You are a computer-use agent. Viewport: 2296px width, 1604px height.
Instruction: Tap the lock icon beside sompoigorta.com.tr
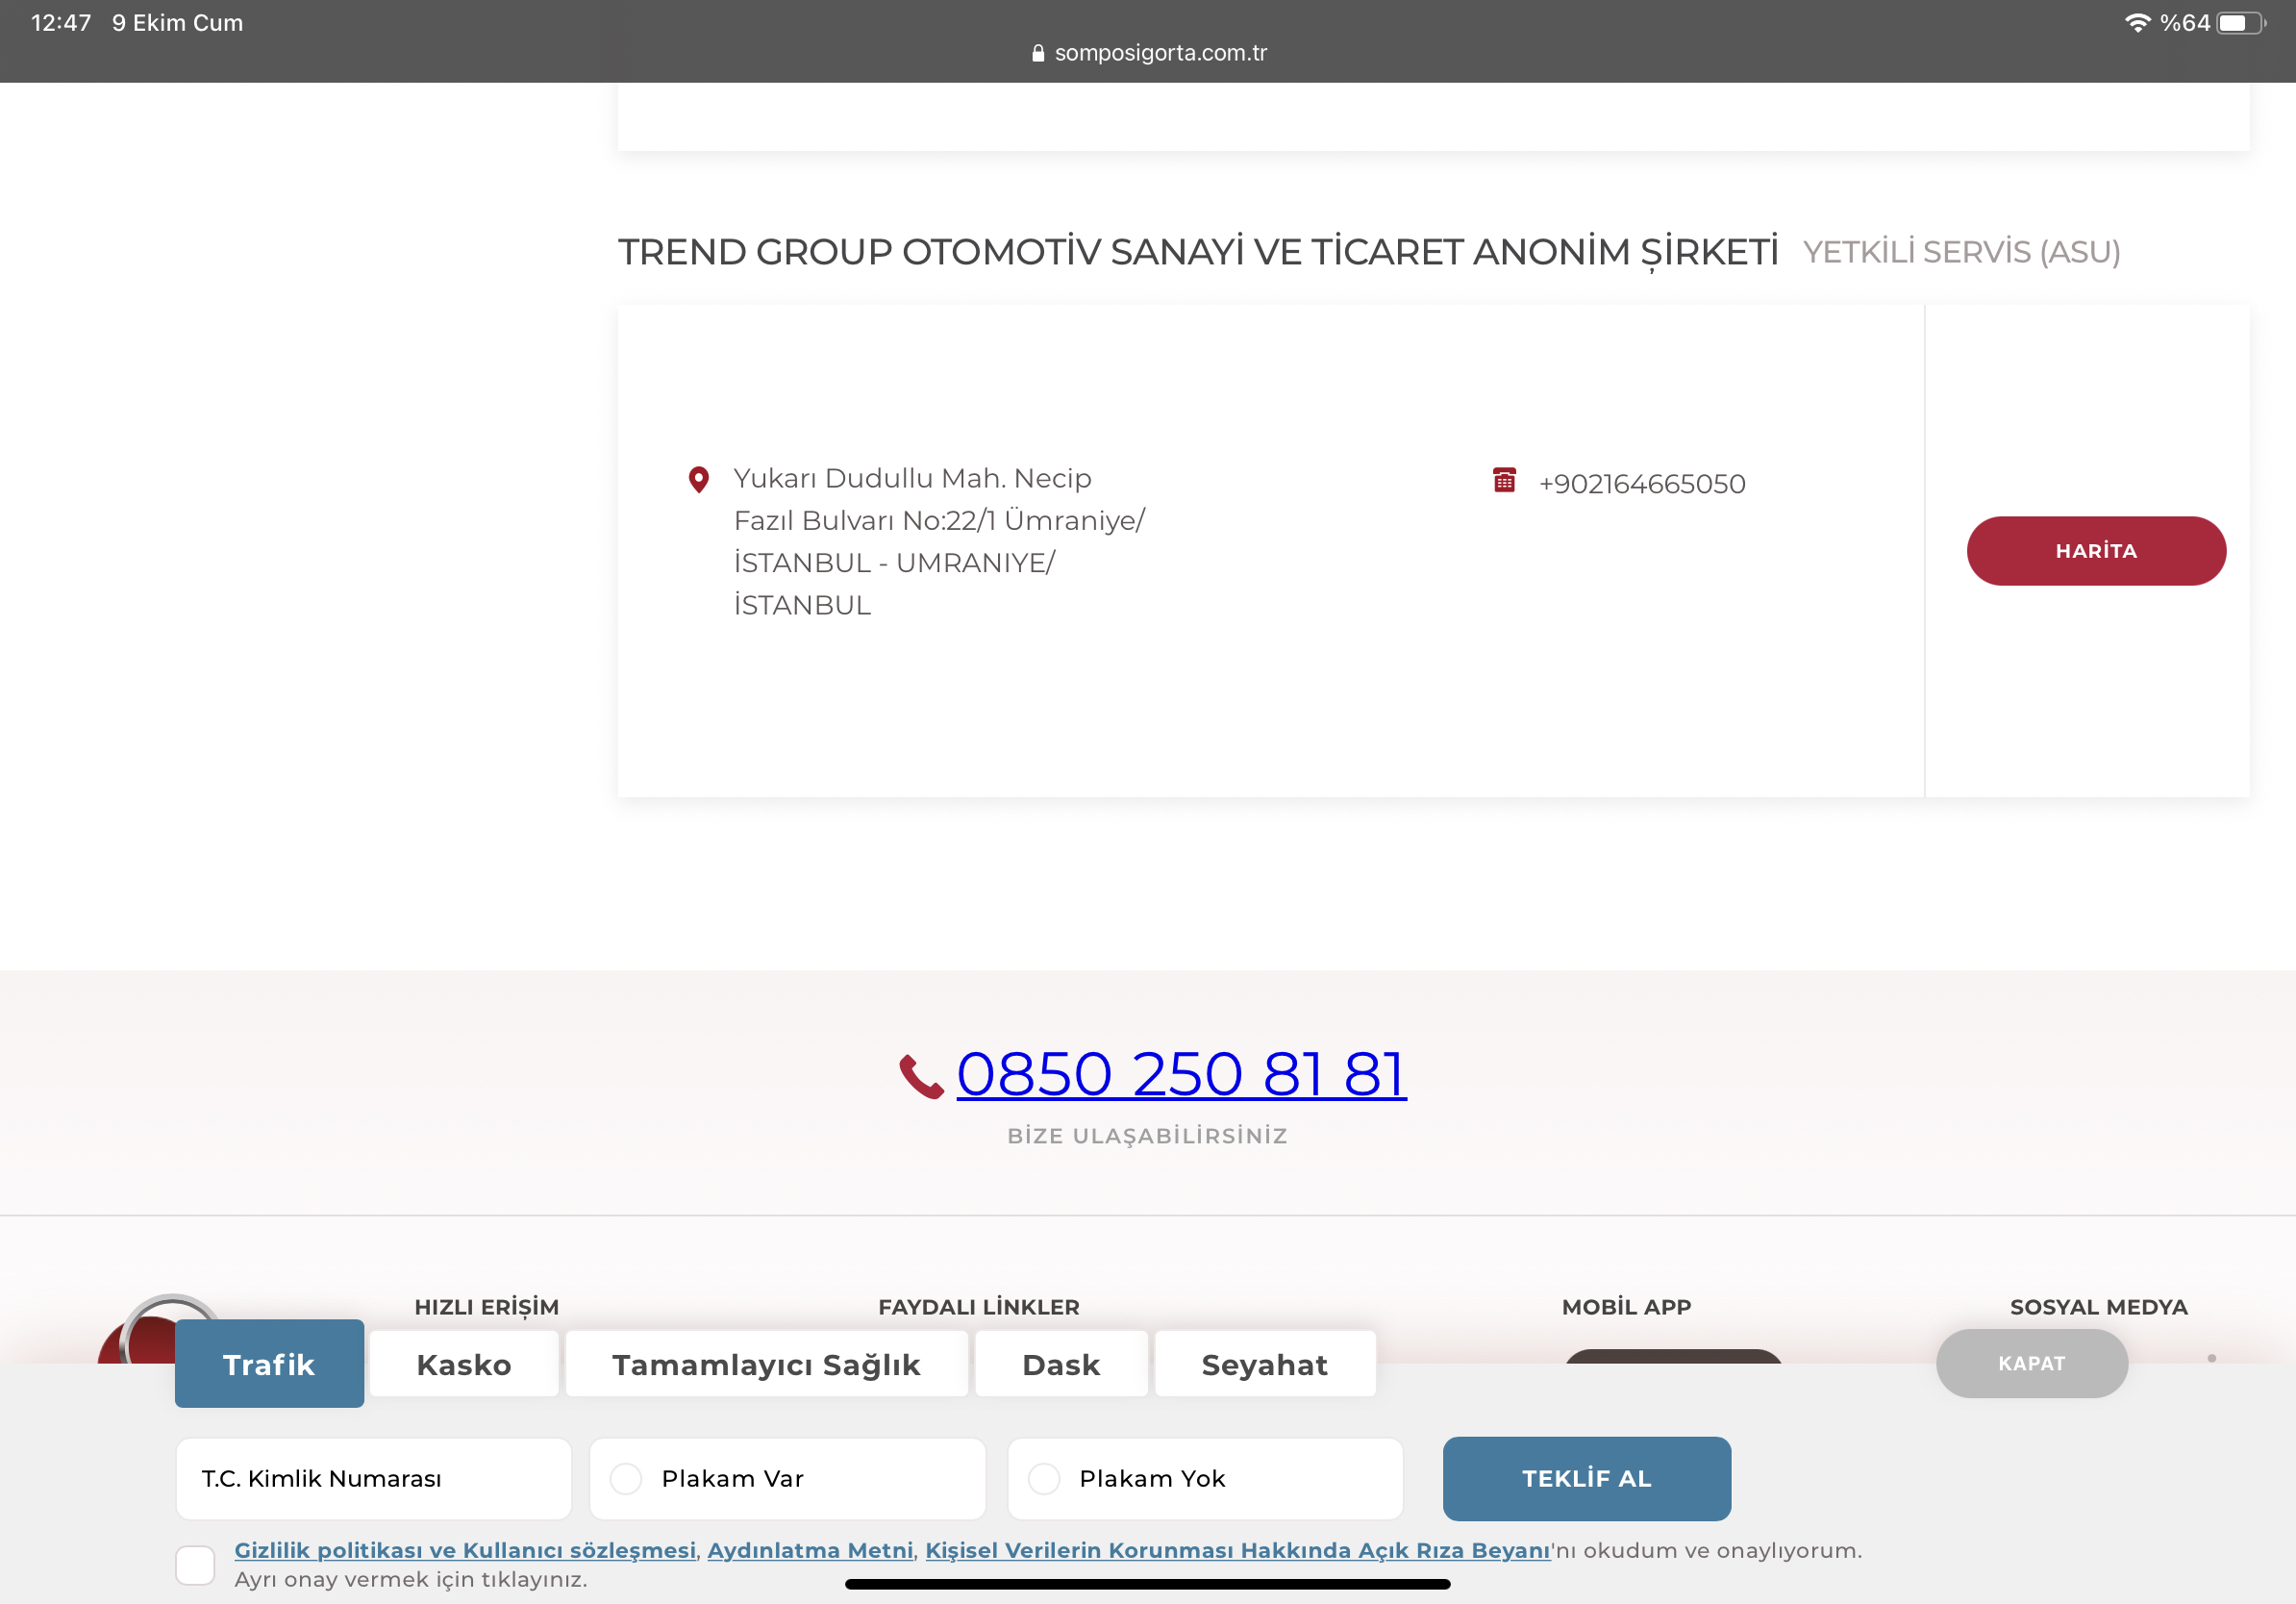[1038, 53]
